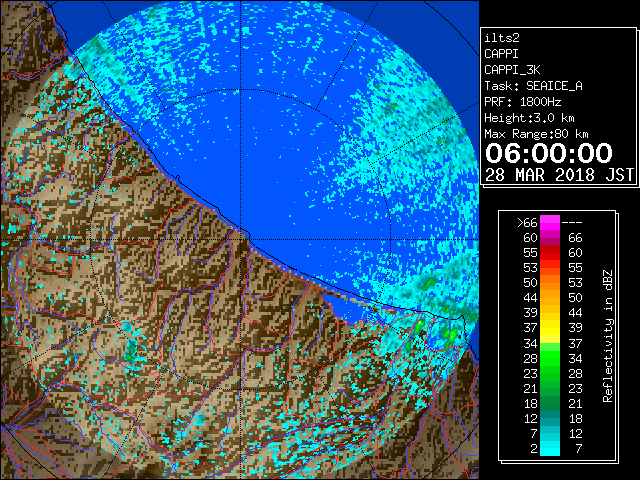Screen dimensions: 640x480
Task: Select the bright green 28–34 dBZ swatch
Action: pyautogui.click(x=550, y=358)
